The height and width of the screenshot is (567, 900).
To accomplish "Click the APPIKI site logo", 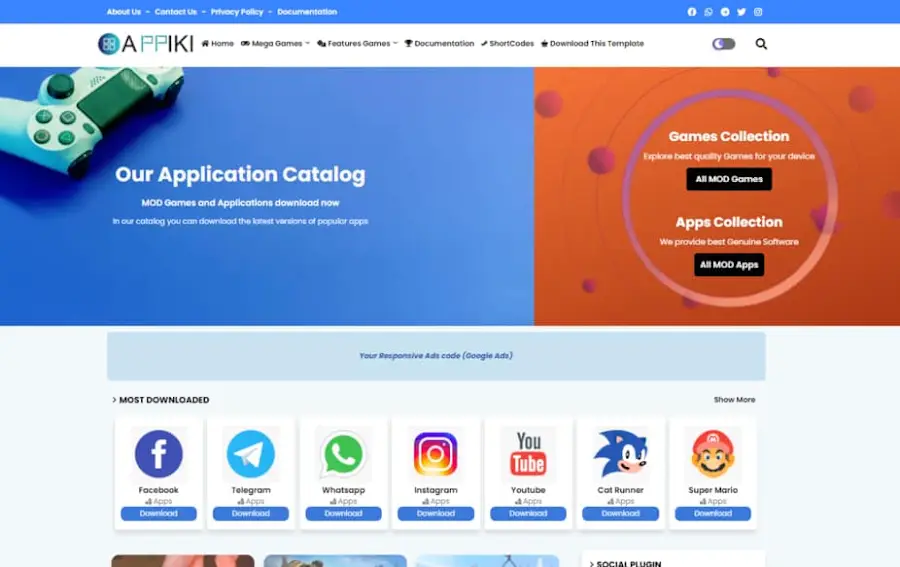I will coord(146,44).
